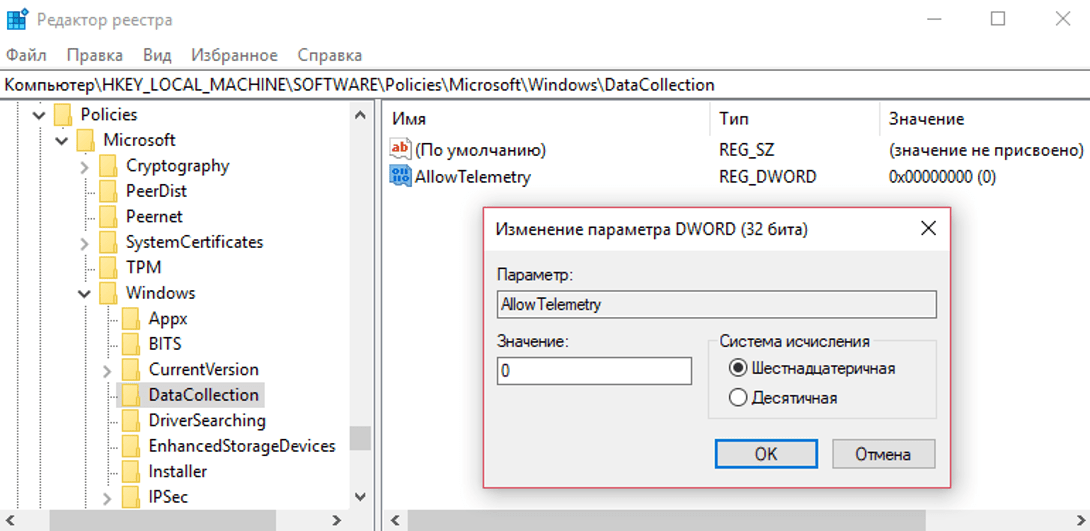Collapse the Windows tree node
The width and height of the screenshot is (1090, 531).
point(85,294)
